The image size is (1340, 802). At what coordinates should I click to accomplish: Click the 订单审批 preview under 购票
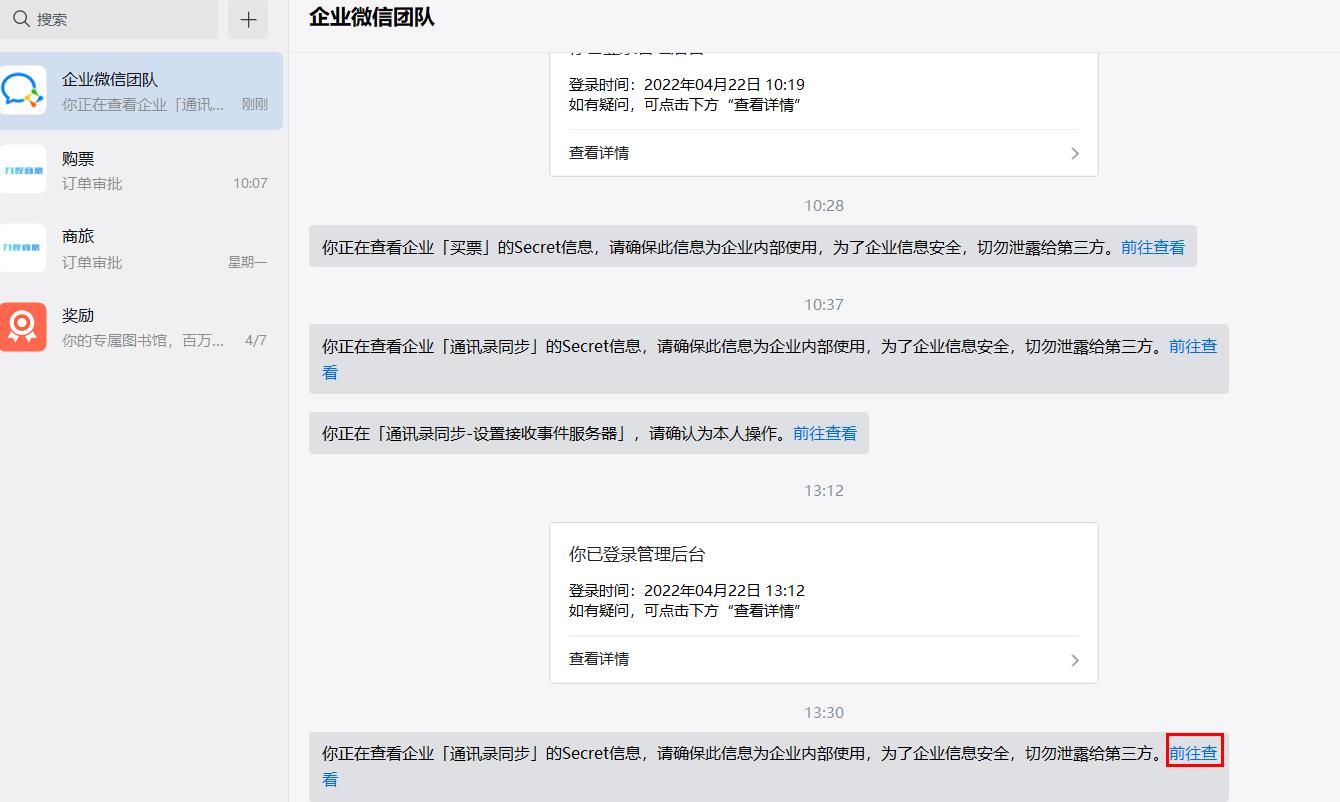[92, 183]
